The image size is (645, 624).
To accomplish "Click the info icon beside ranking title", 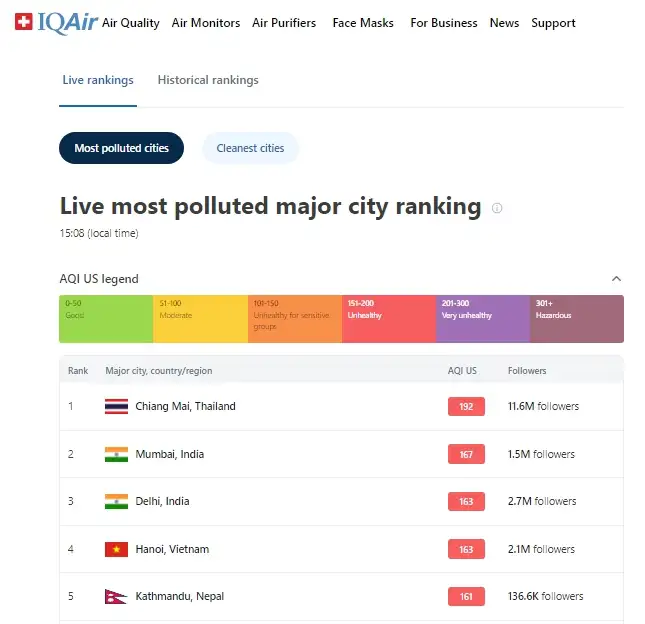I will point(497,208).
